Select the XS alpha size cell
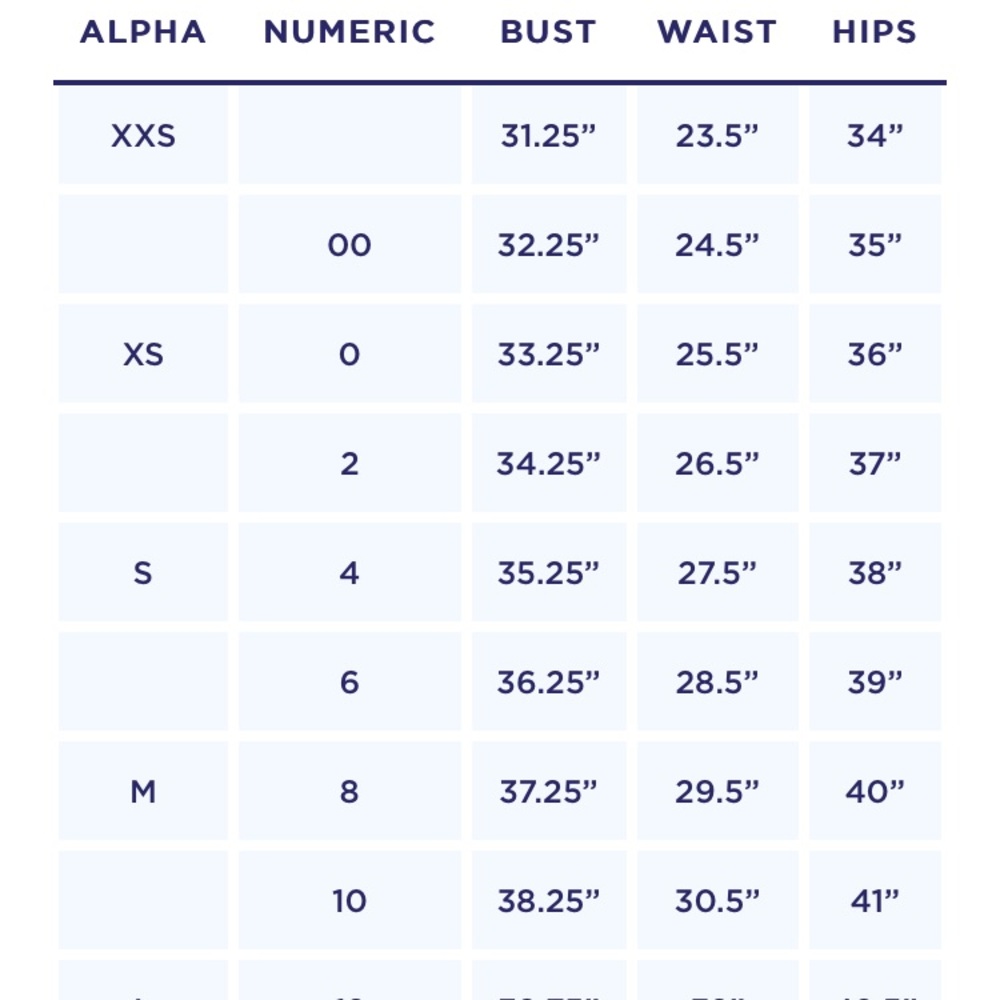This screenshot has height=1000, width=1000. pos(143,354)
